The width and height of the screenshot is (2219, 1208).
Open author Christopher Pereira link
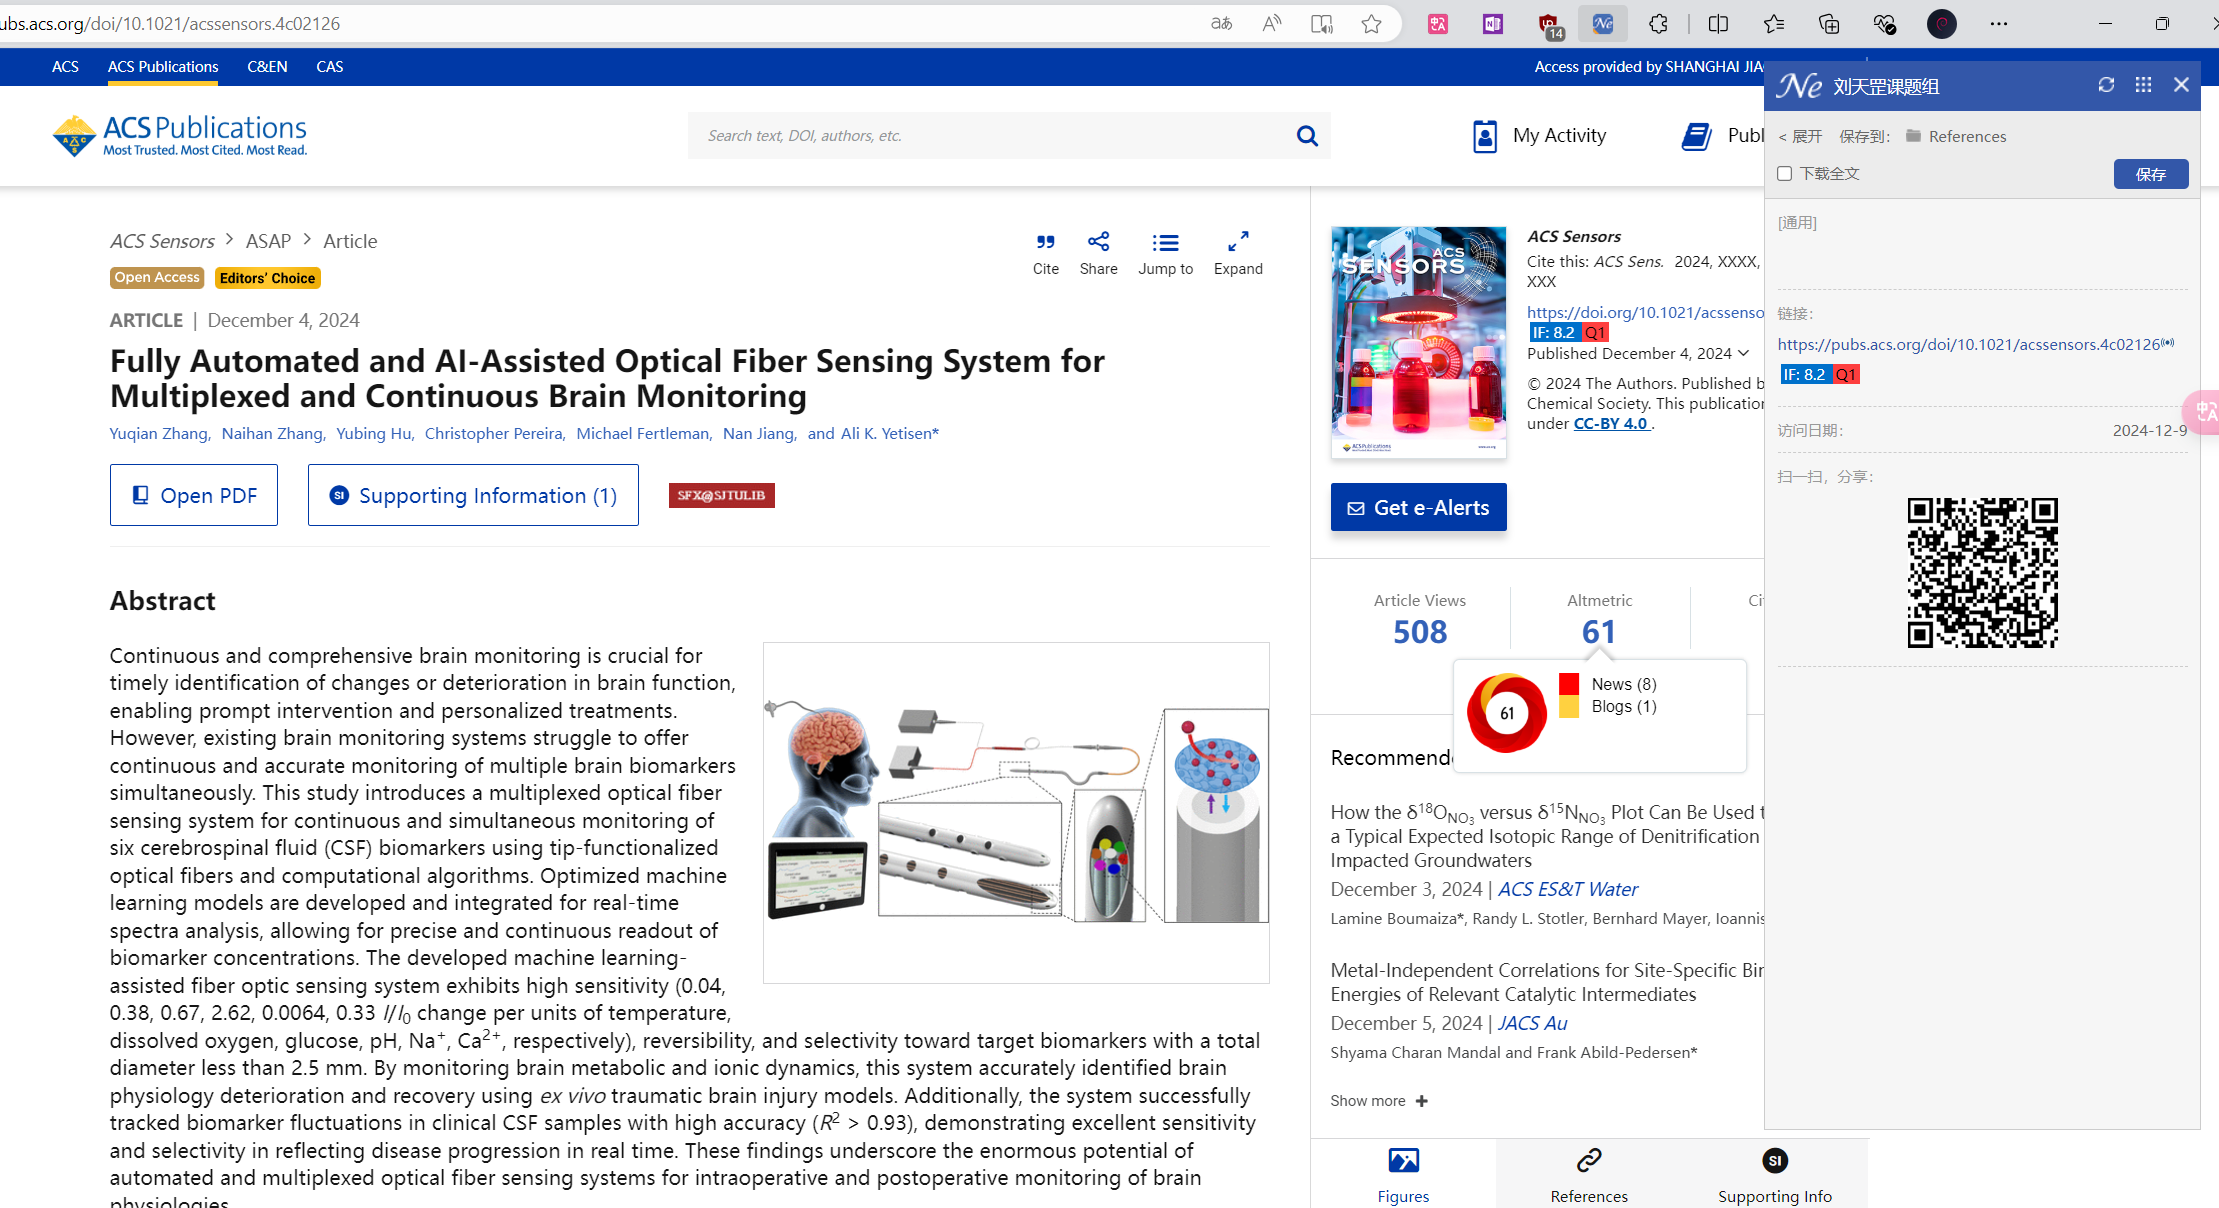coord(494,433)
